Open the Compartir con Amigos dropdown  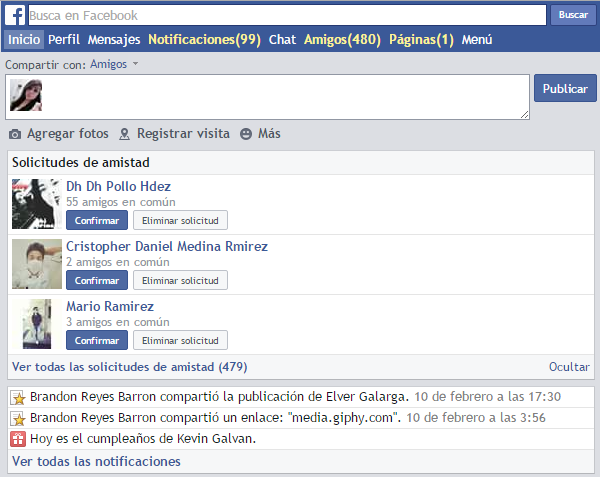click(114, 64)
